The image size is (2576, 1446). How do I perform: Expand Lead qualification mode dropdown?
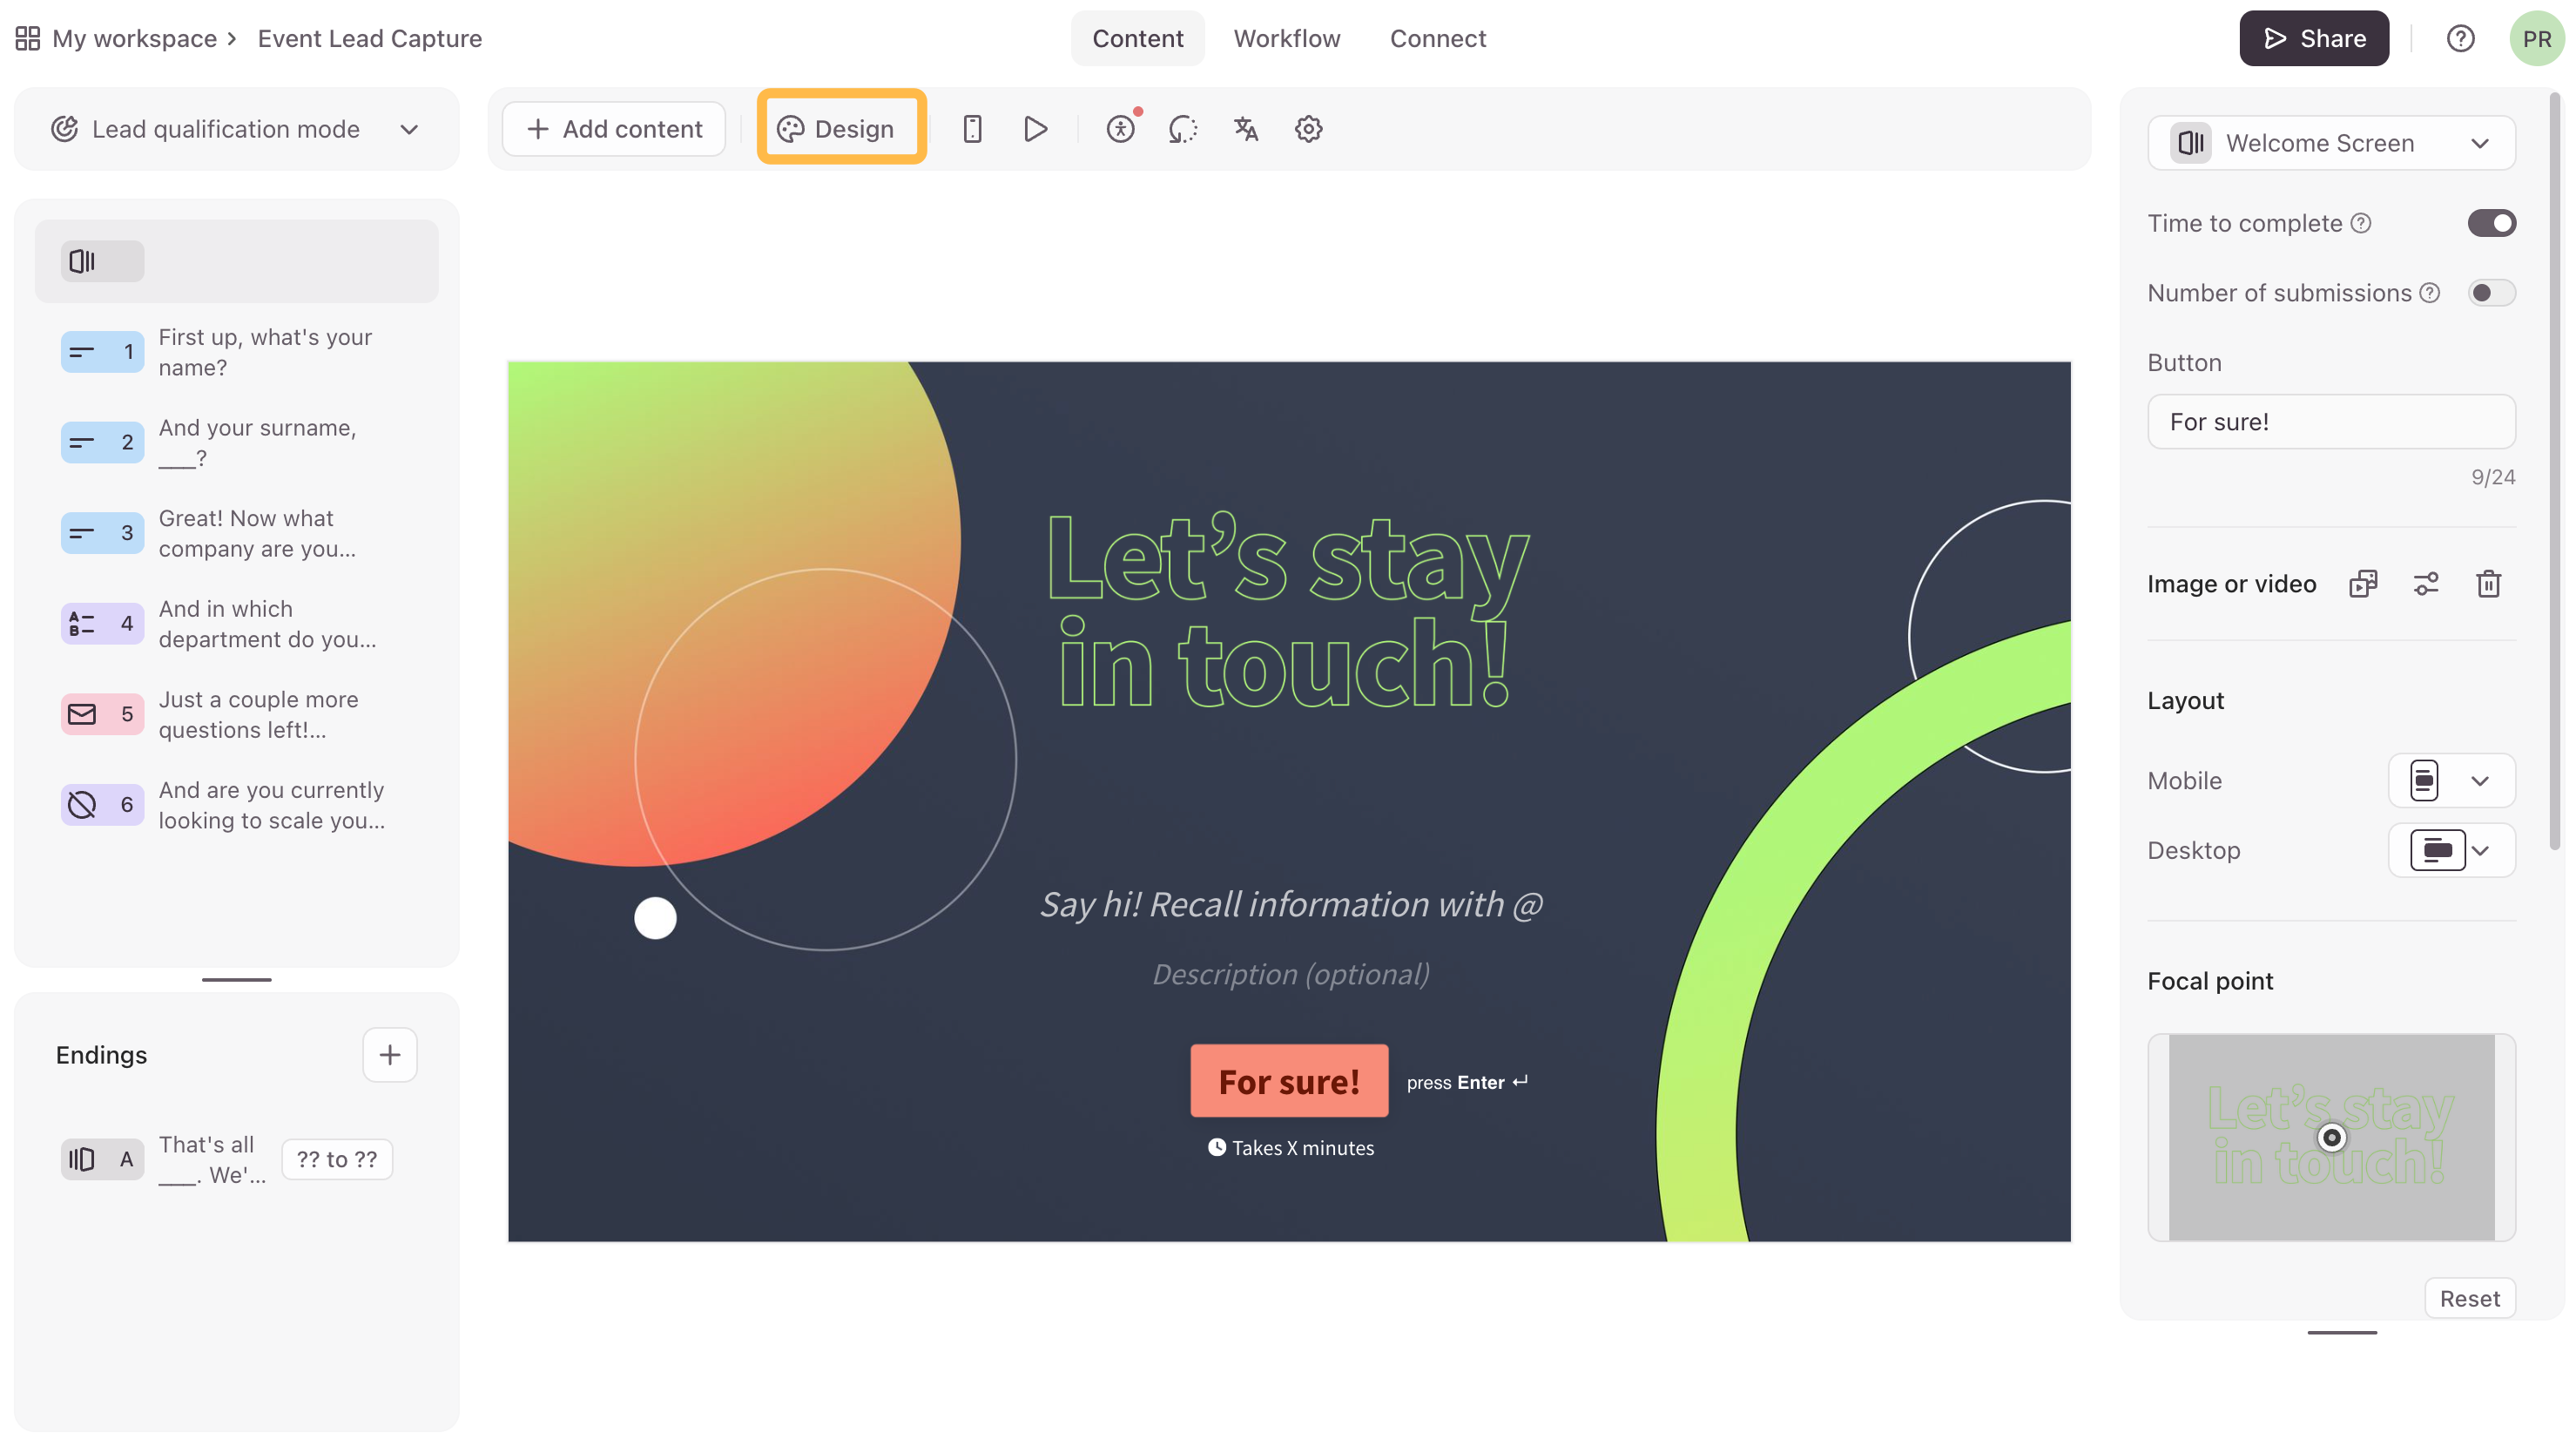(237, 129)
